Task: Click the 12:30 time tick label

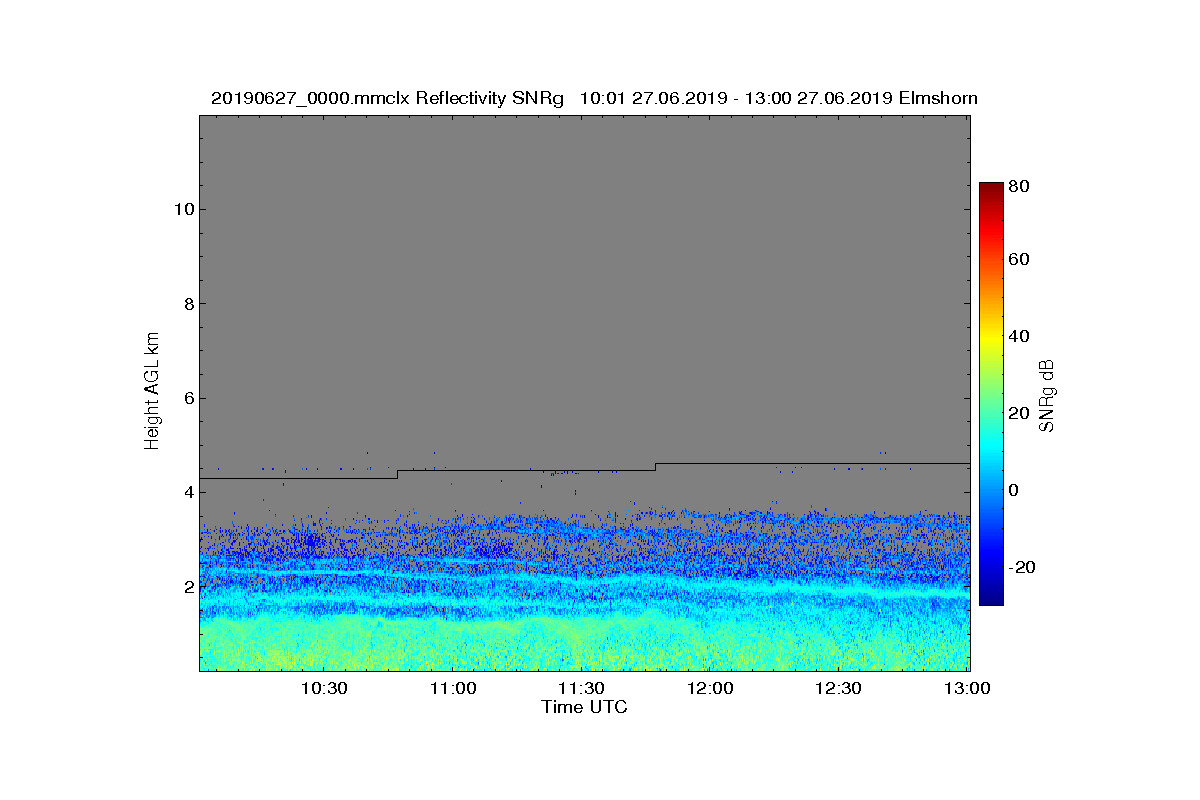Action: point(838,689)
